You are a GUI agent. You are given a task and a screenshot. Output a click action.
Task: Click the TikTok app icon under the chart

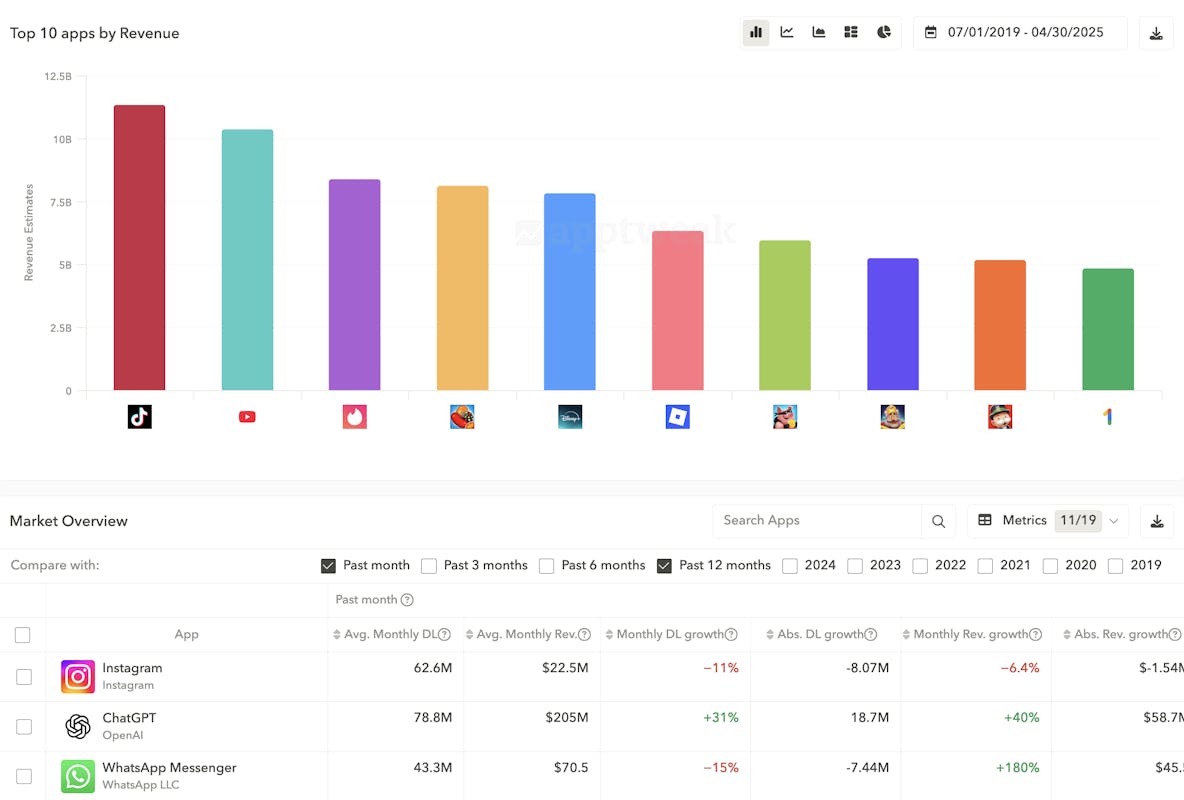(140, 416)
